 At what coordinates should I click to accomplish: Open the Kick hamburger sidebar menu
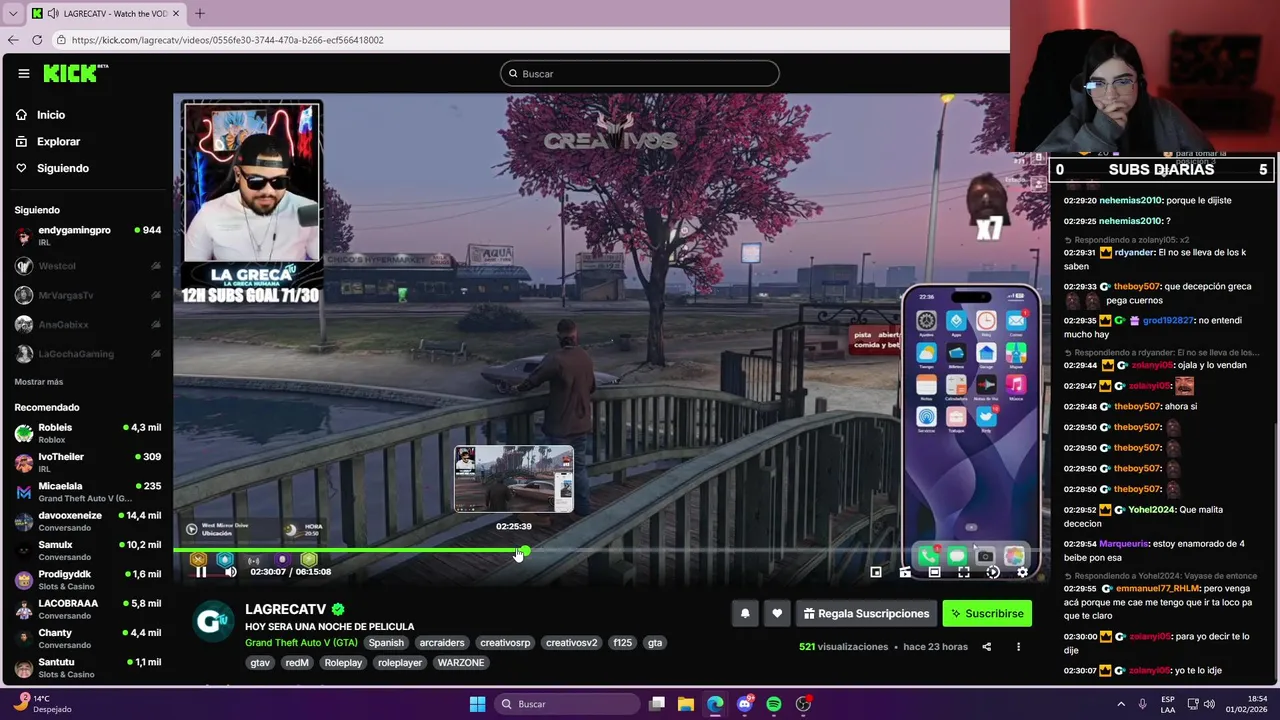coord(24,73)
